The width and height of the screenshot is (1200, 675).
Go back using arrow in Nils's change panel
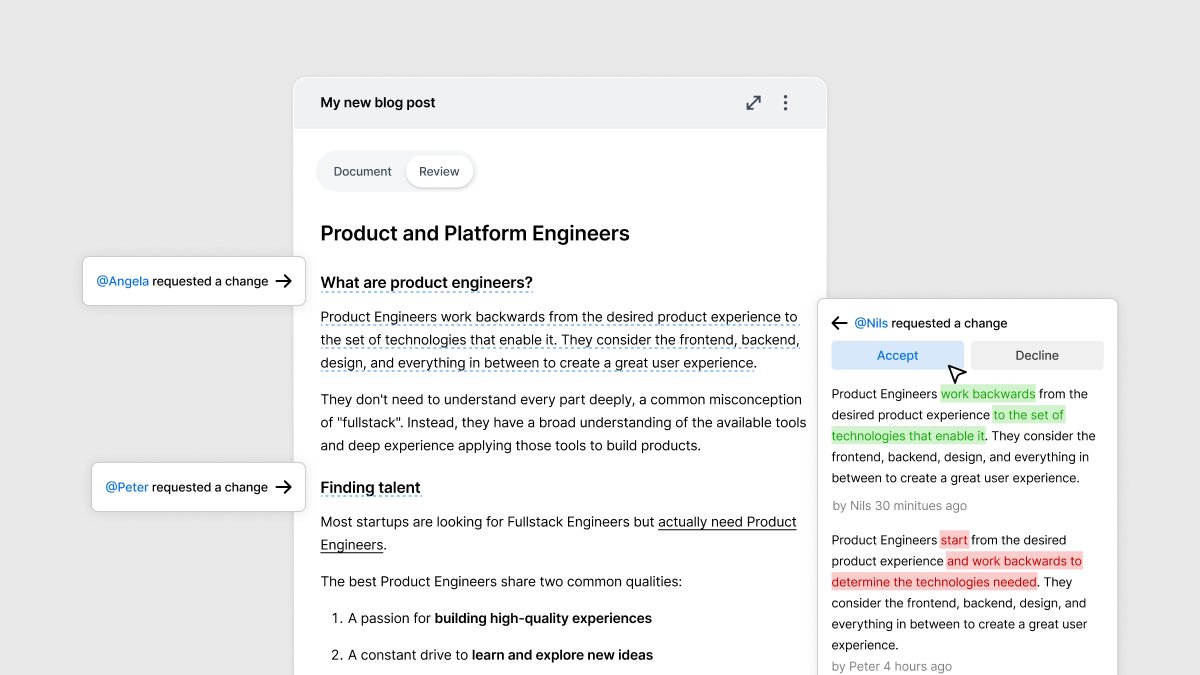pyautogui.click(x=838, y=322)
